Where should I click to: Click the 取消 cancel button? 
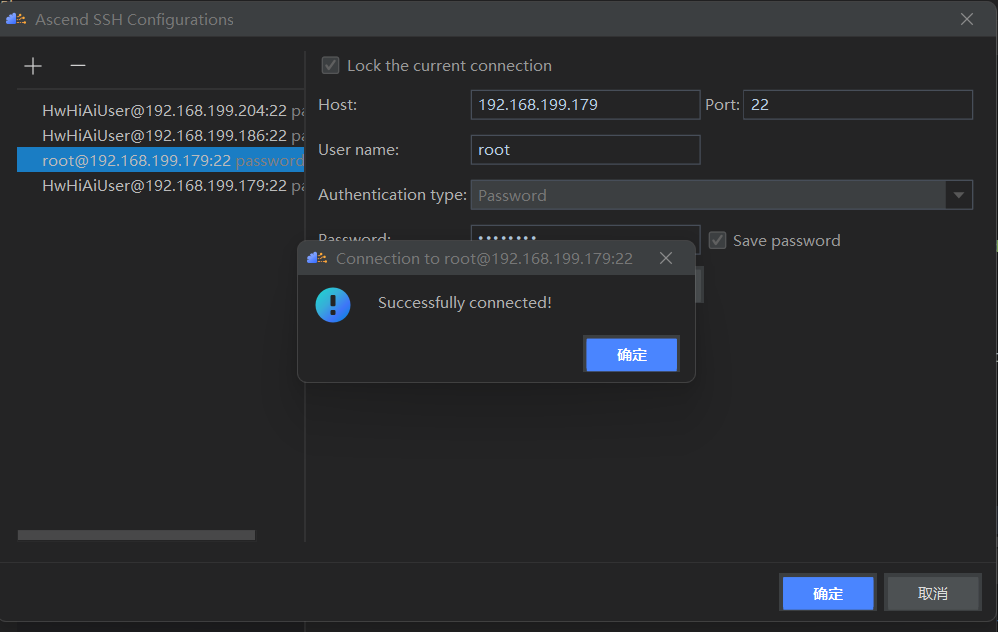932,593
